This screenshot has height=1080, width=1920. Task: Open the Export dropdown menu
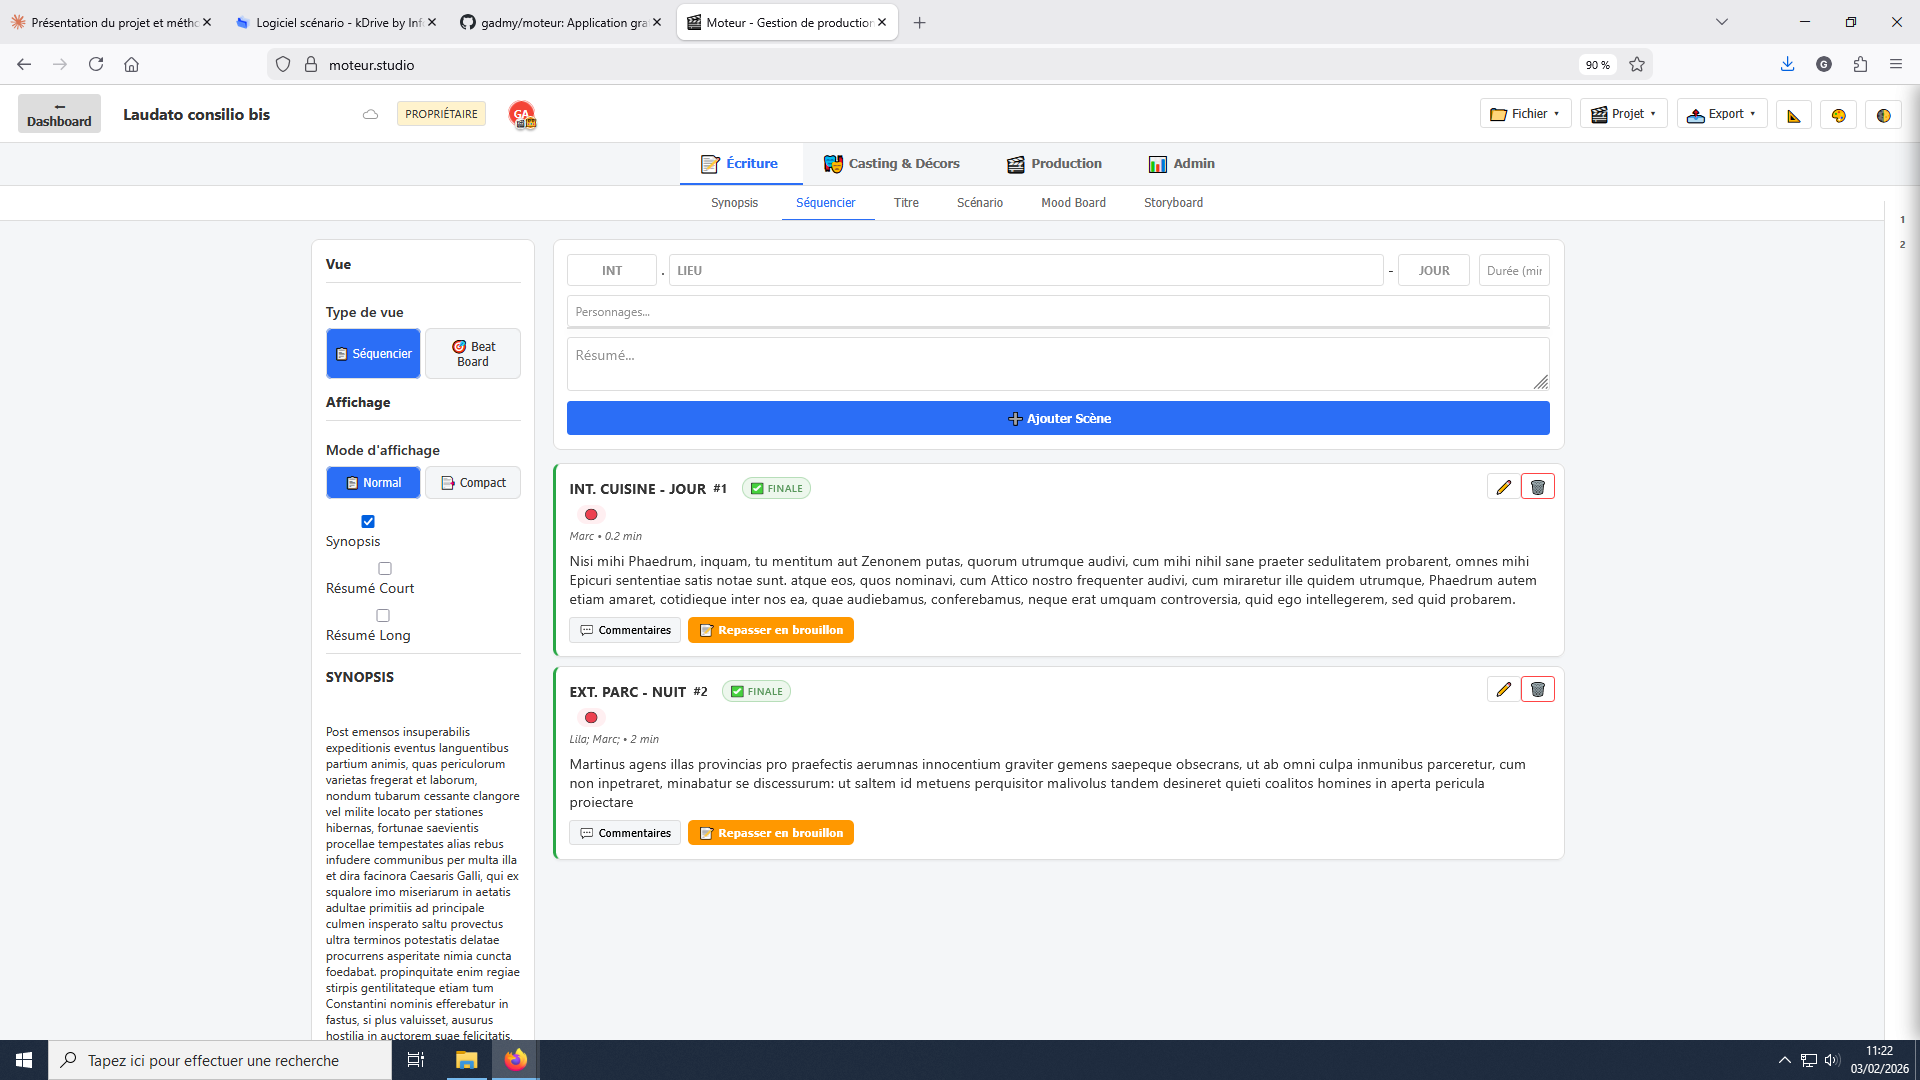[x=1721, y=114]
